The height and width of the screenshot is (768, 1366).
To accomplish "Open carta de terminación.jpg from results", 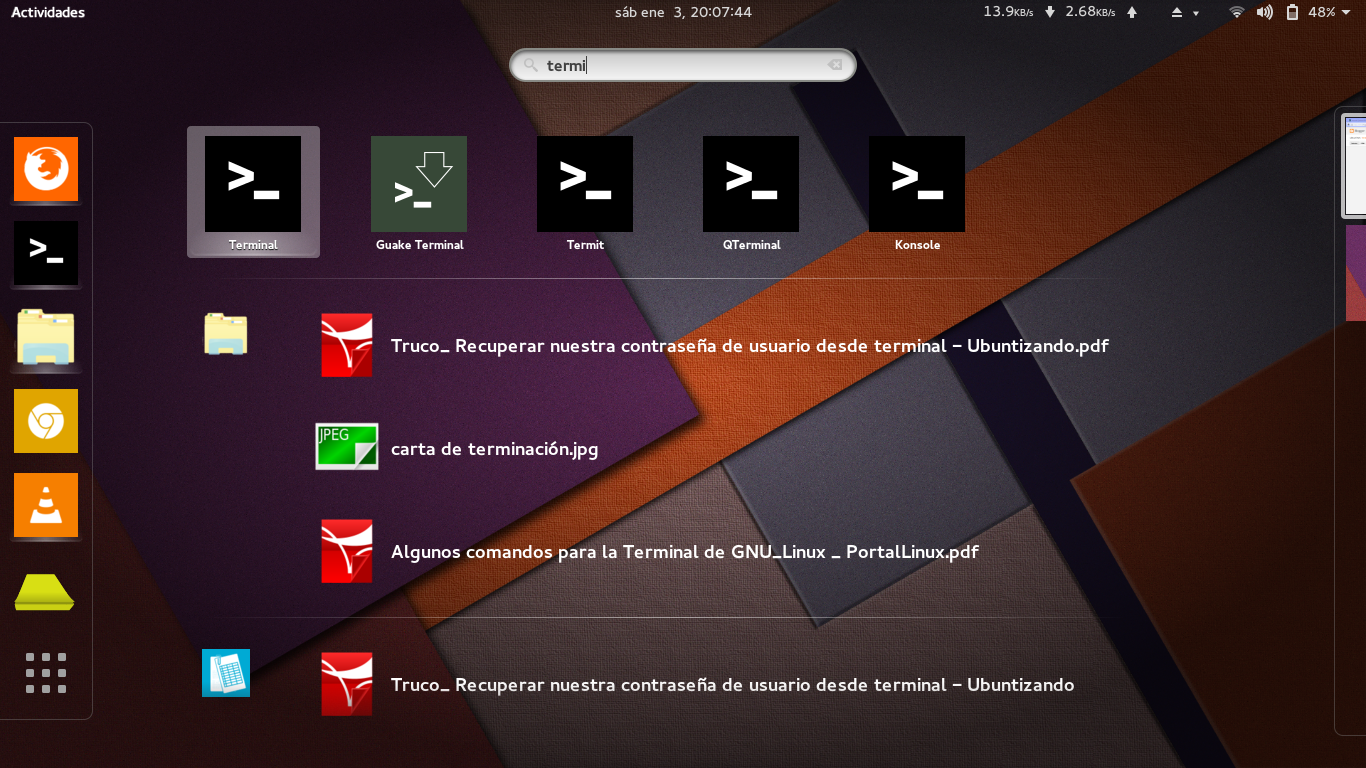I will click(x=496, y=449).
